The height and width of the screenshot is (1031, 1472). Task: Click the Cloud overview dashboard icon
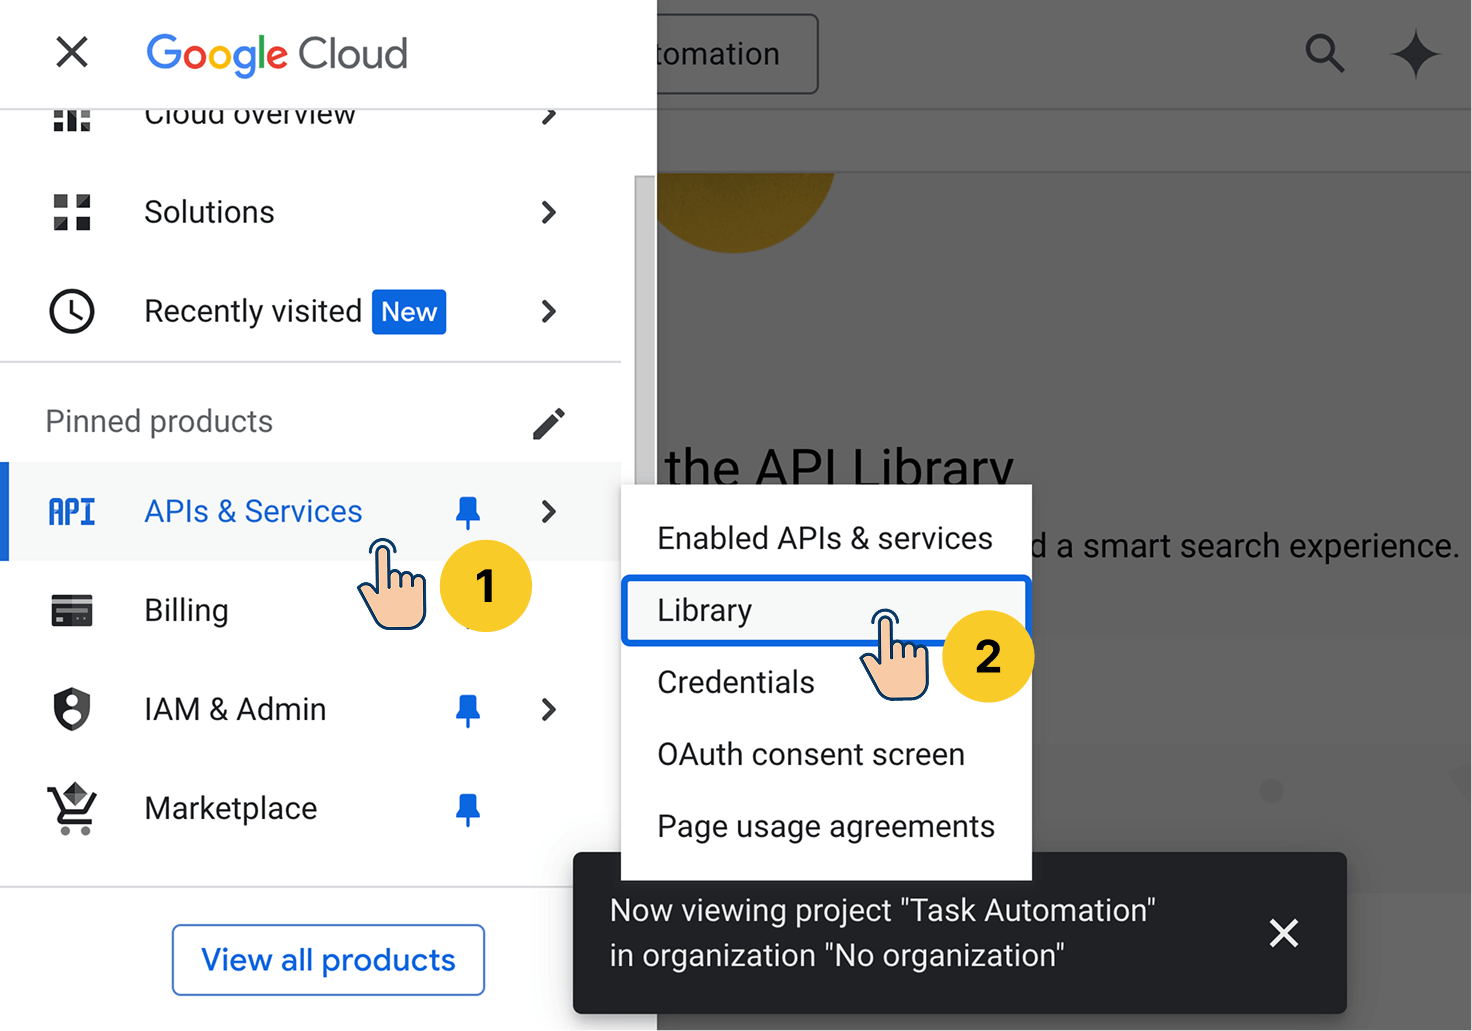pyautogui.click(x=72, y=120)
